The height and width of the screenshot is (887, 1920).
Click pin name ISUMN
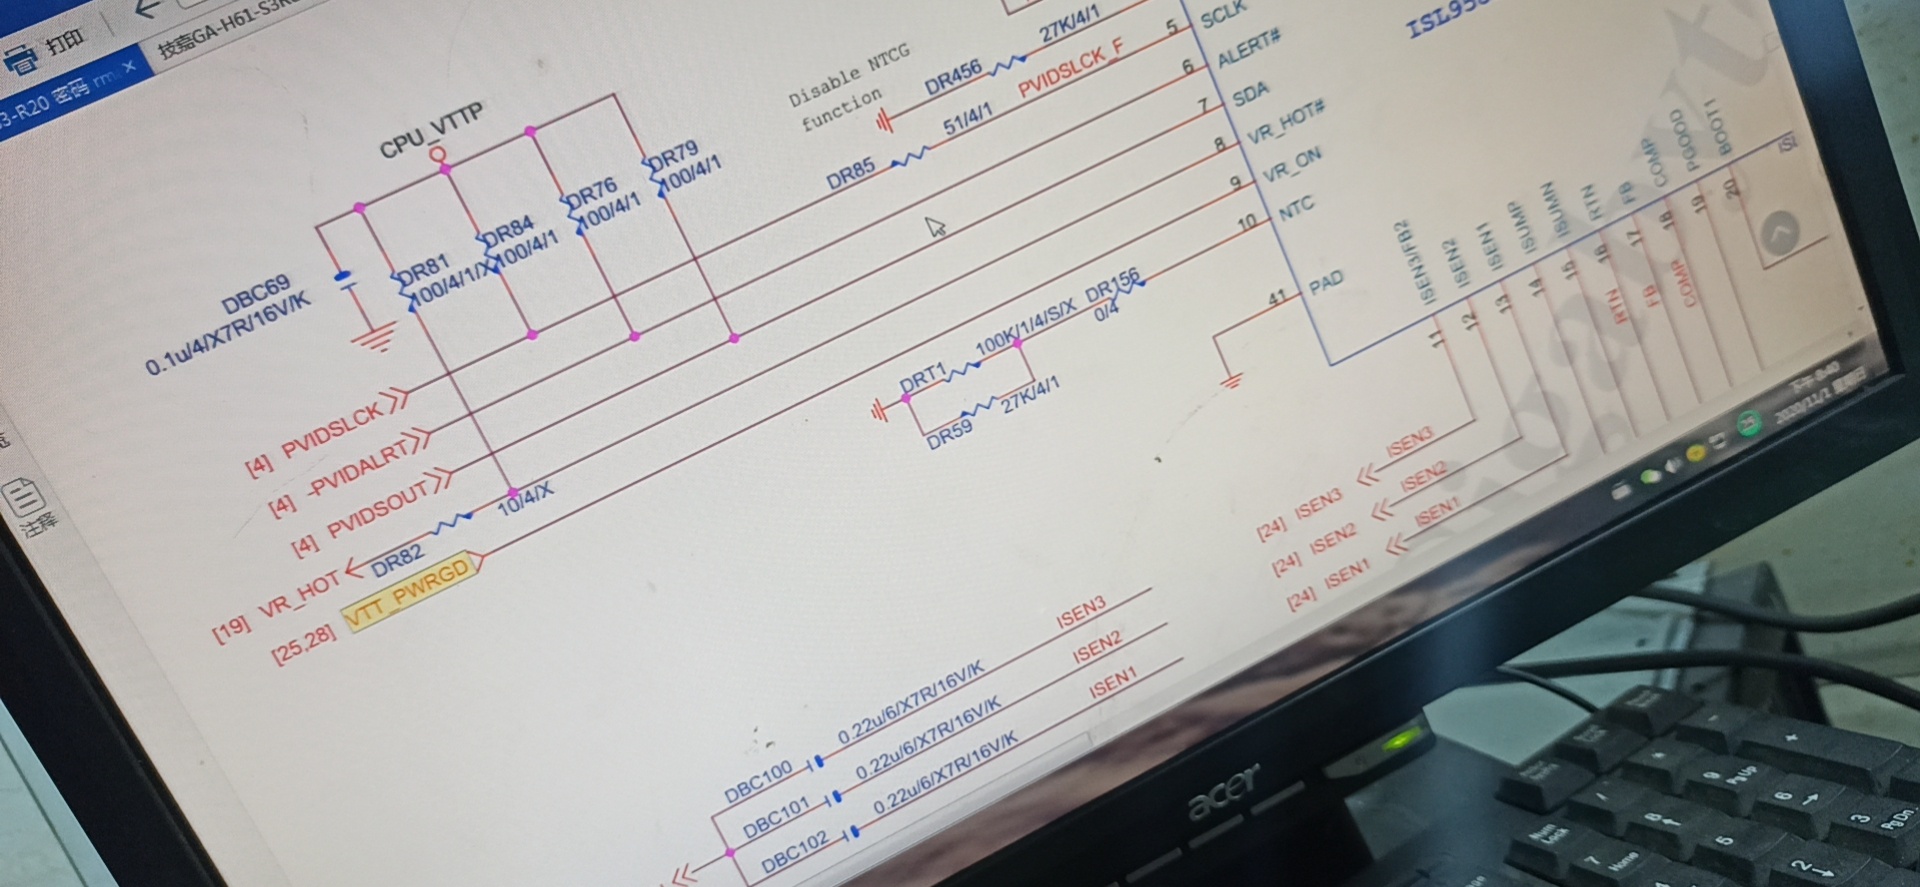pyautogui.click(x=1556, y=210)
